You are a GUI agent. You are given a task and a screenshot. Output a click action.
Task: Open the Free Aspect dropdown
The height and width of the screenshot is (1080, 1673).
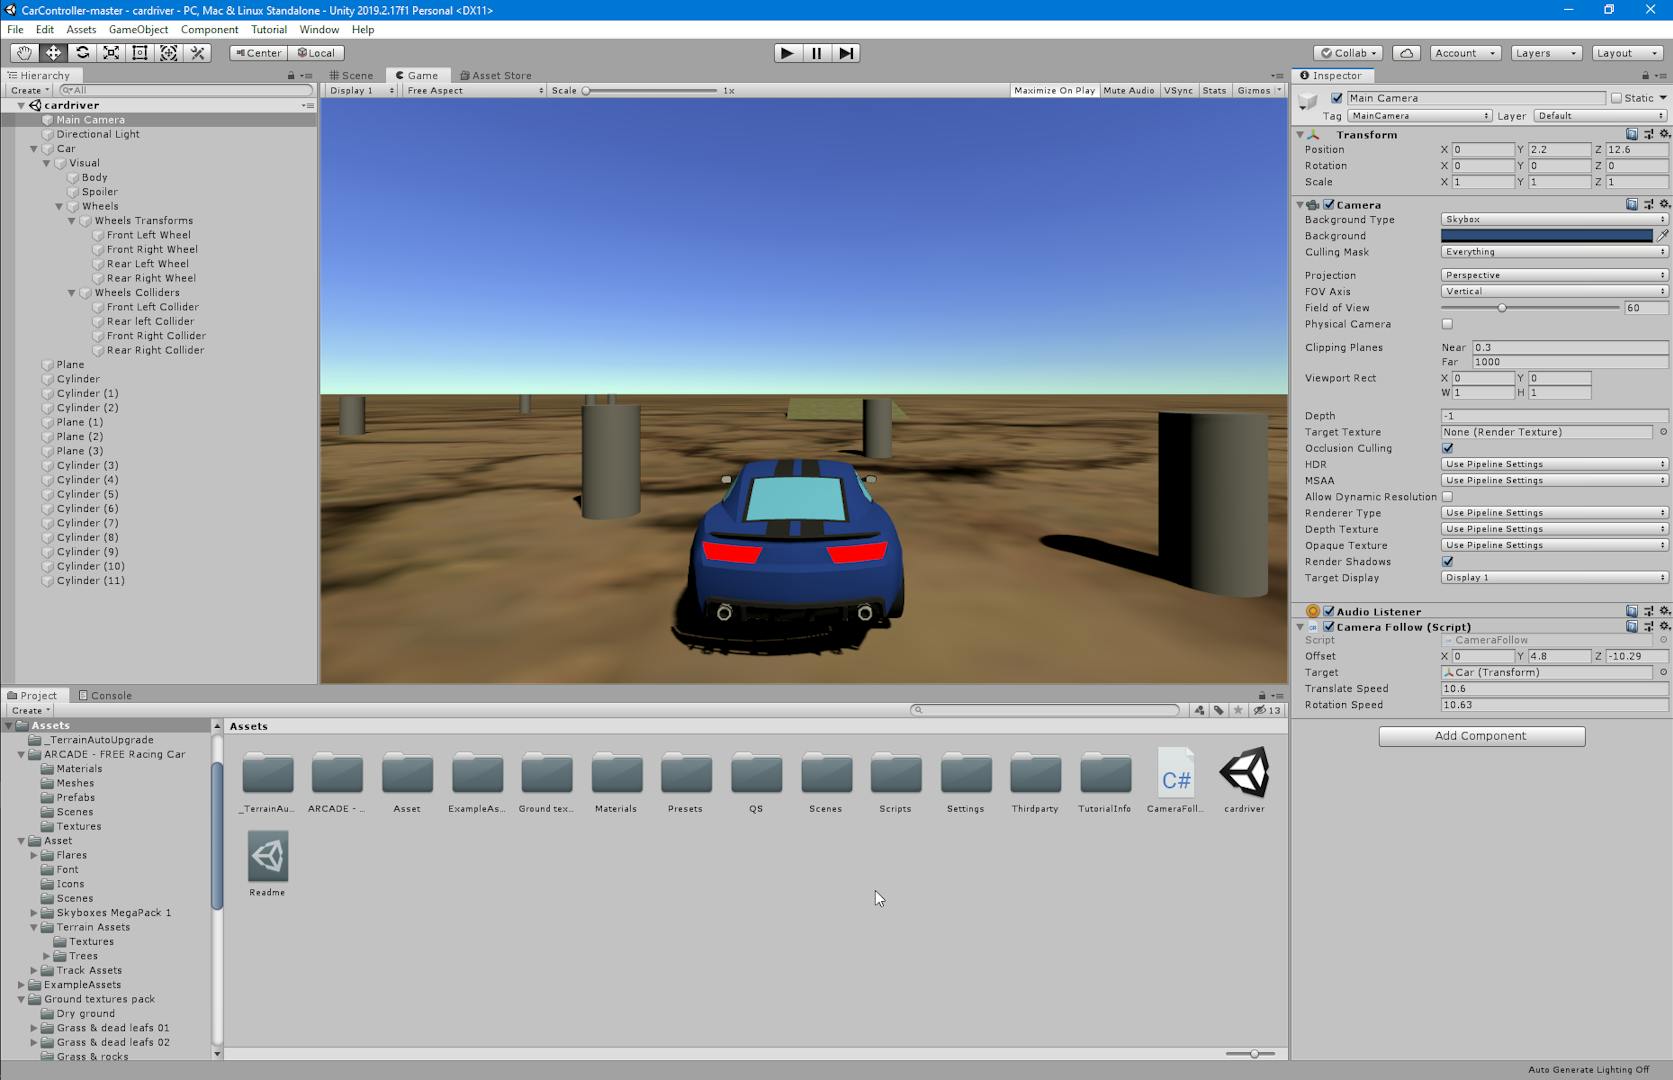coord(474,90)
